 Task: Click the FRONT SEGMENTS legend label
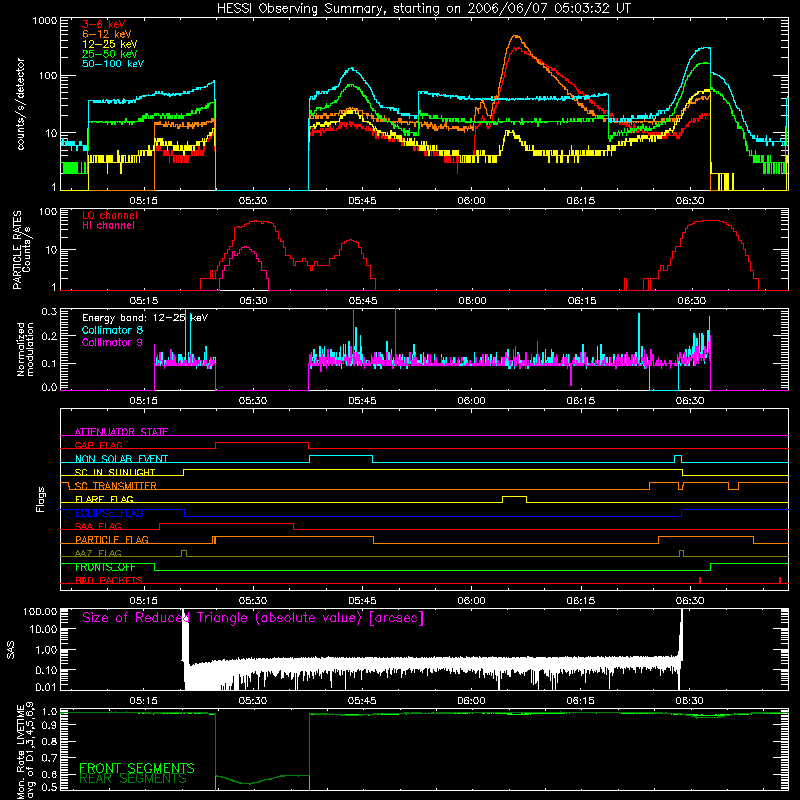click(137, 768)
